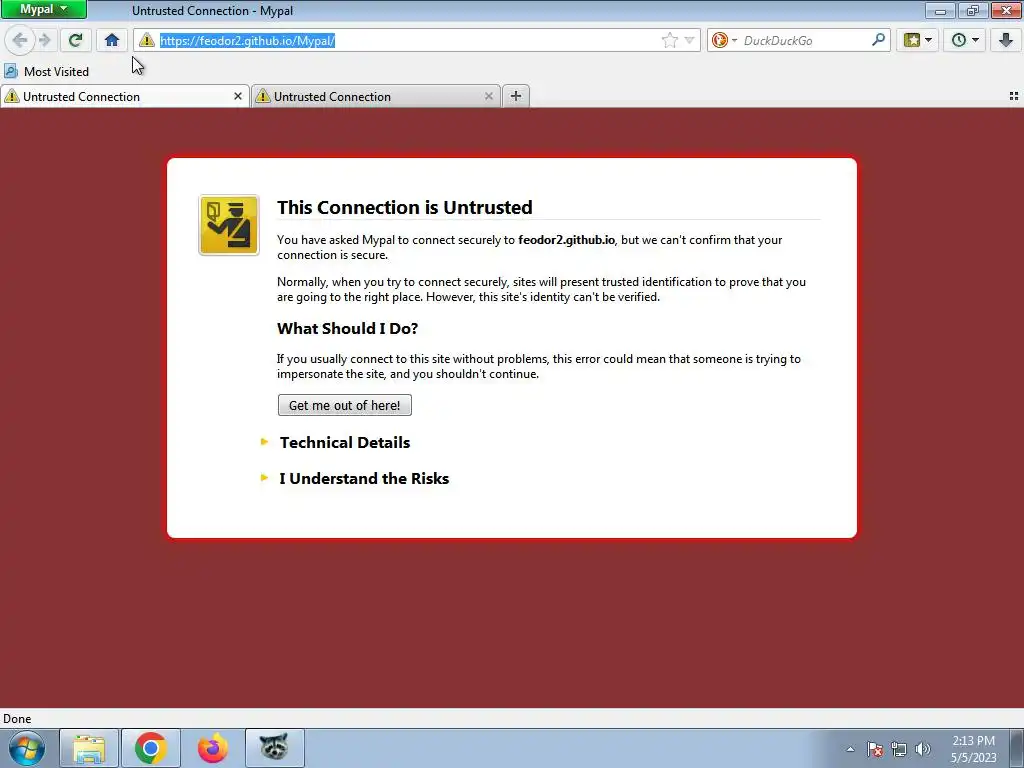
Task: Go forward with the forward arrow
Action: click(45, 40)
